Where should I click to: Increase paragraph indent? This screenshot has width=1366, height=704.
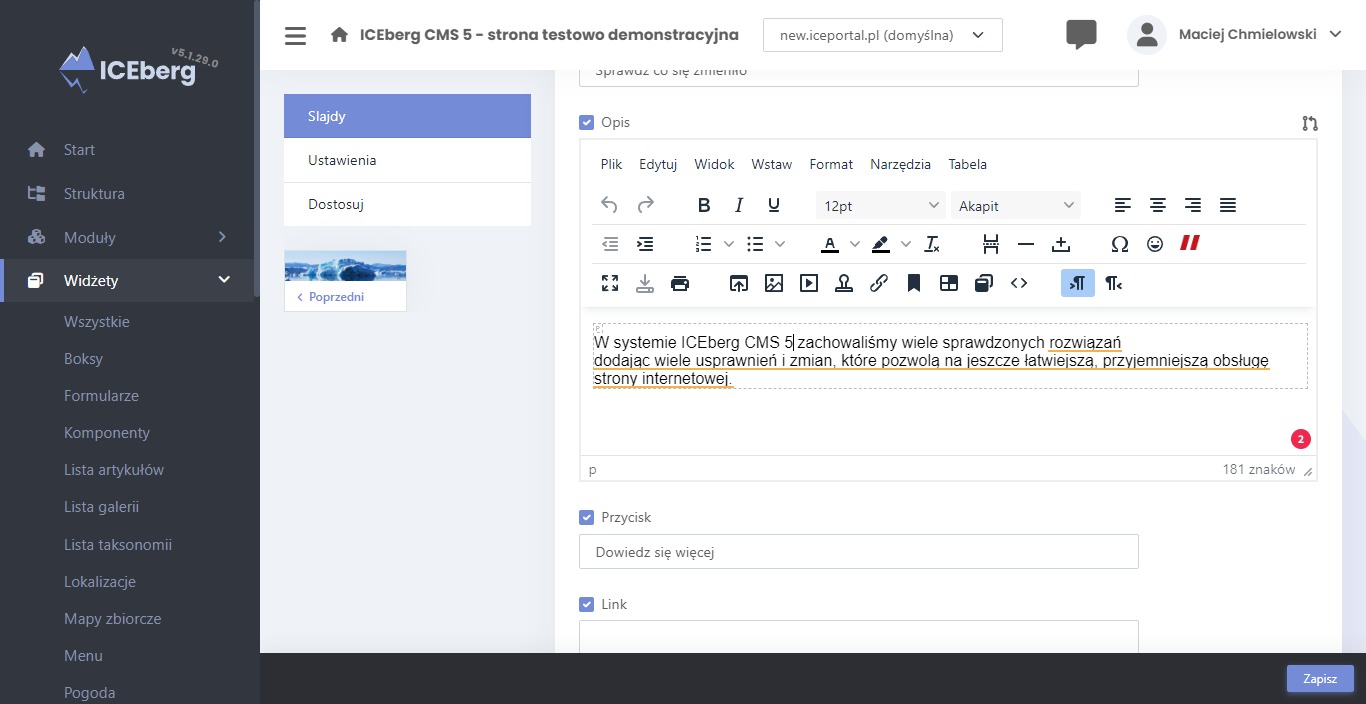(645, 244)
